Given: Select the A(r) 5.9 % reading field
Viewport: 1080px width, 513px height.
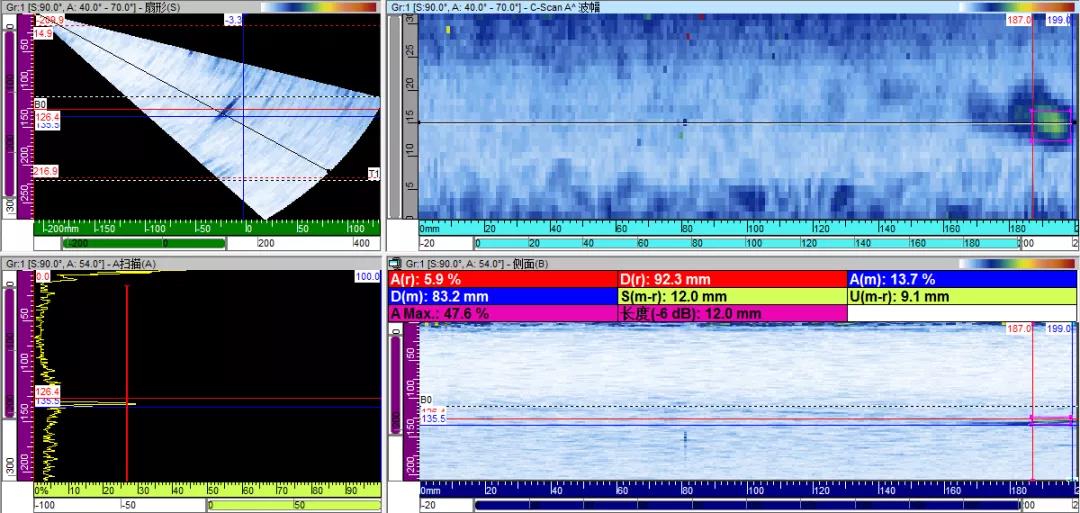Looking at the screenshot, I should click(504, 279).
